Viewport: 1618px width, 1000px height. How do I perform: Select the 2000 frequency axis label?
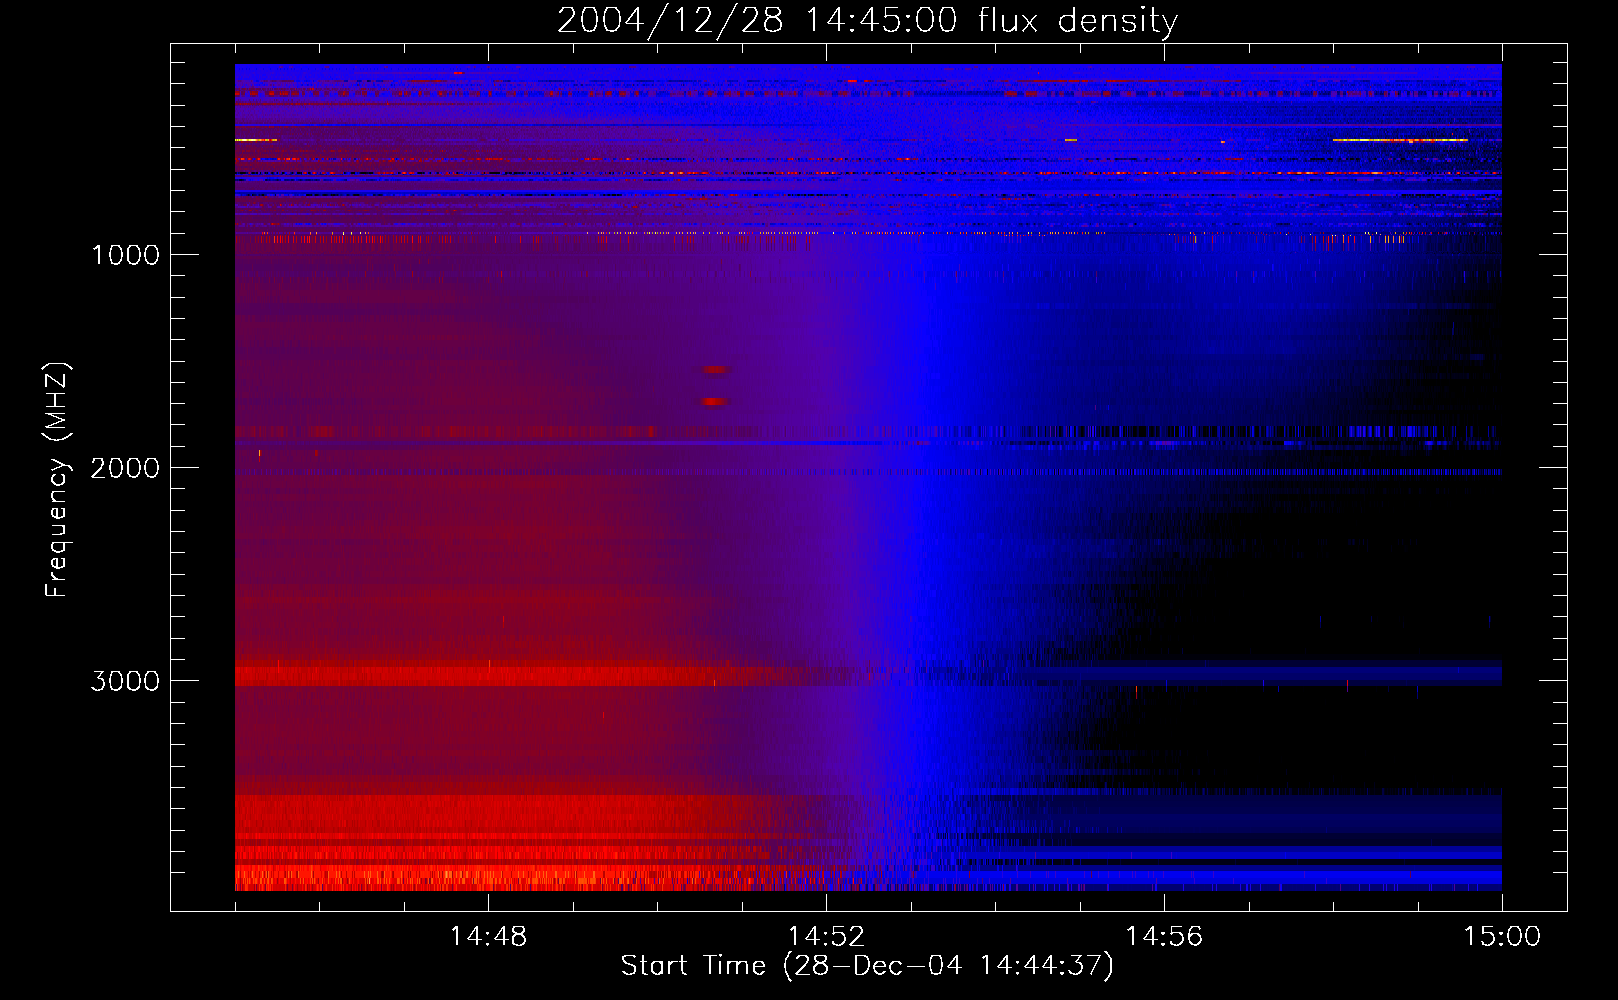[x=125, y=468]
